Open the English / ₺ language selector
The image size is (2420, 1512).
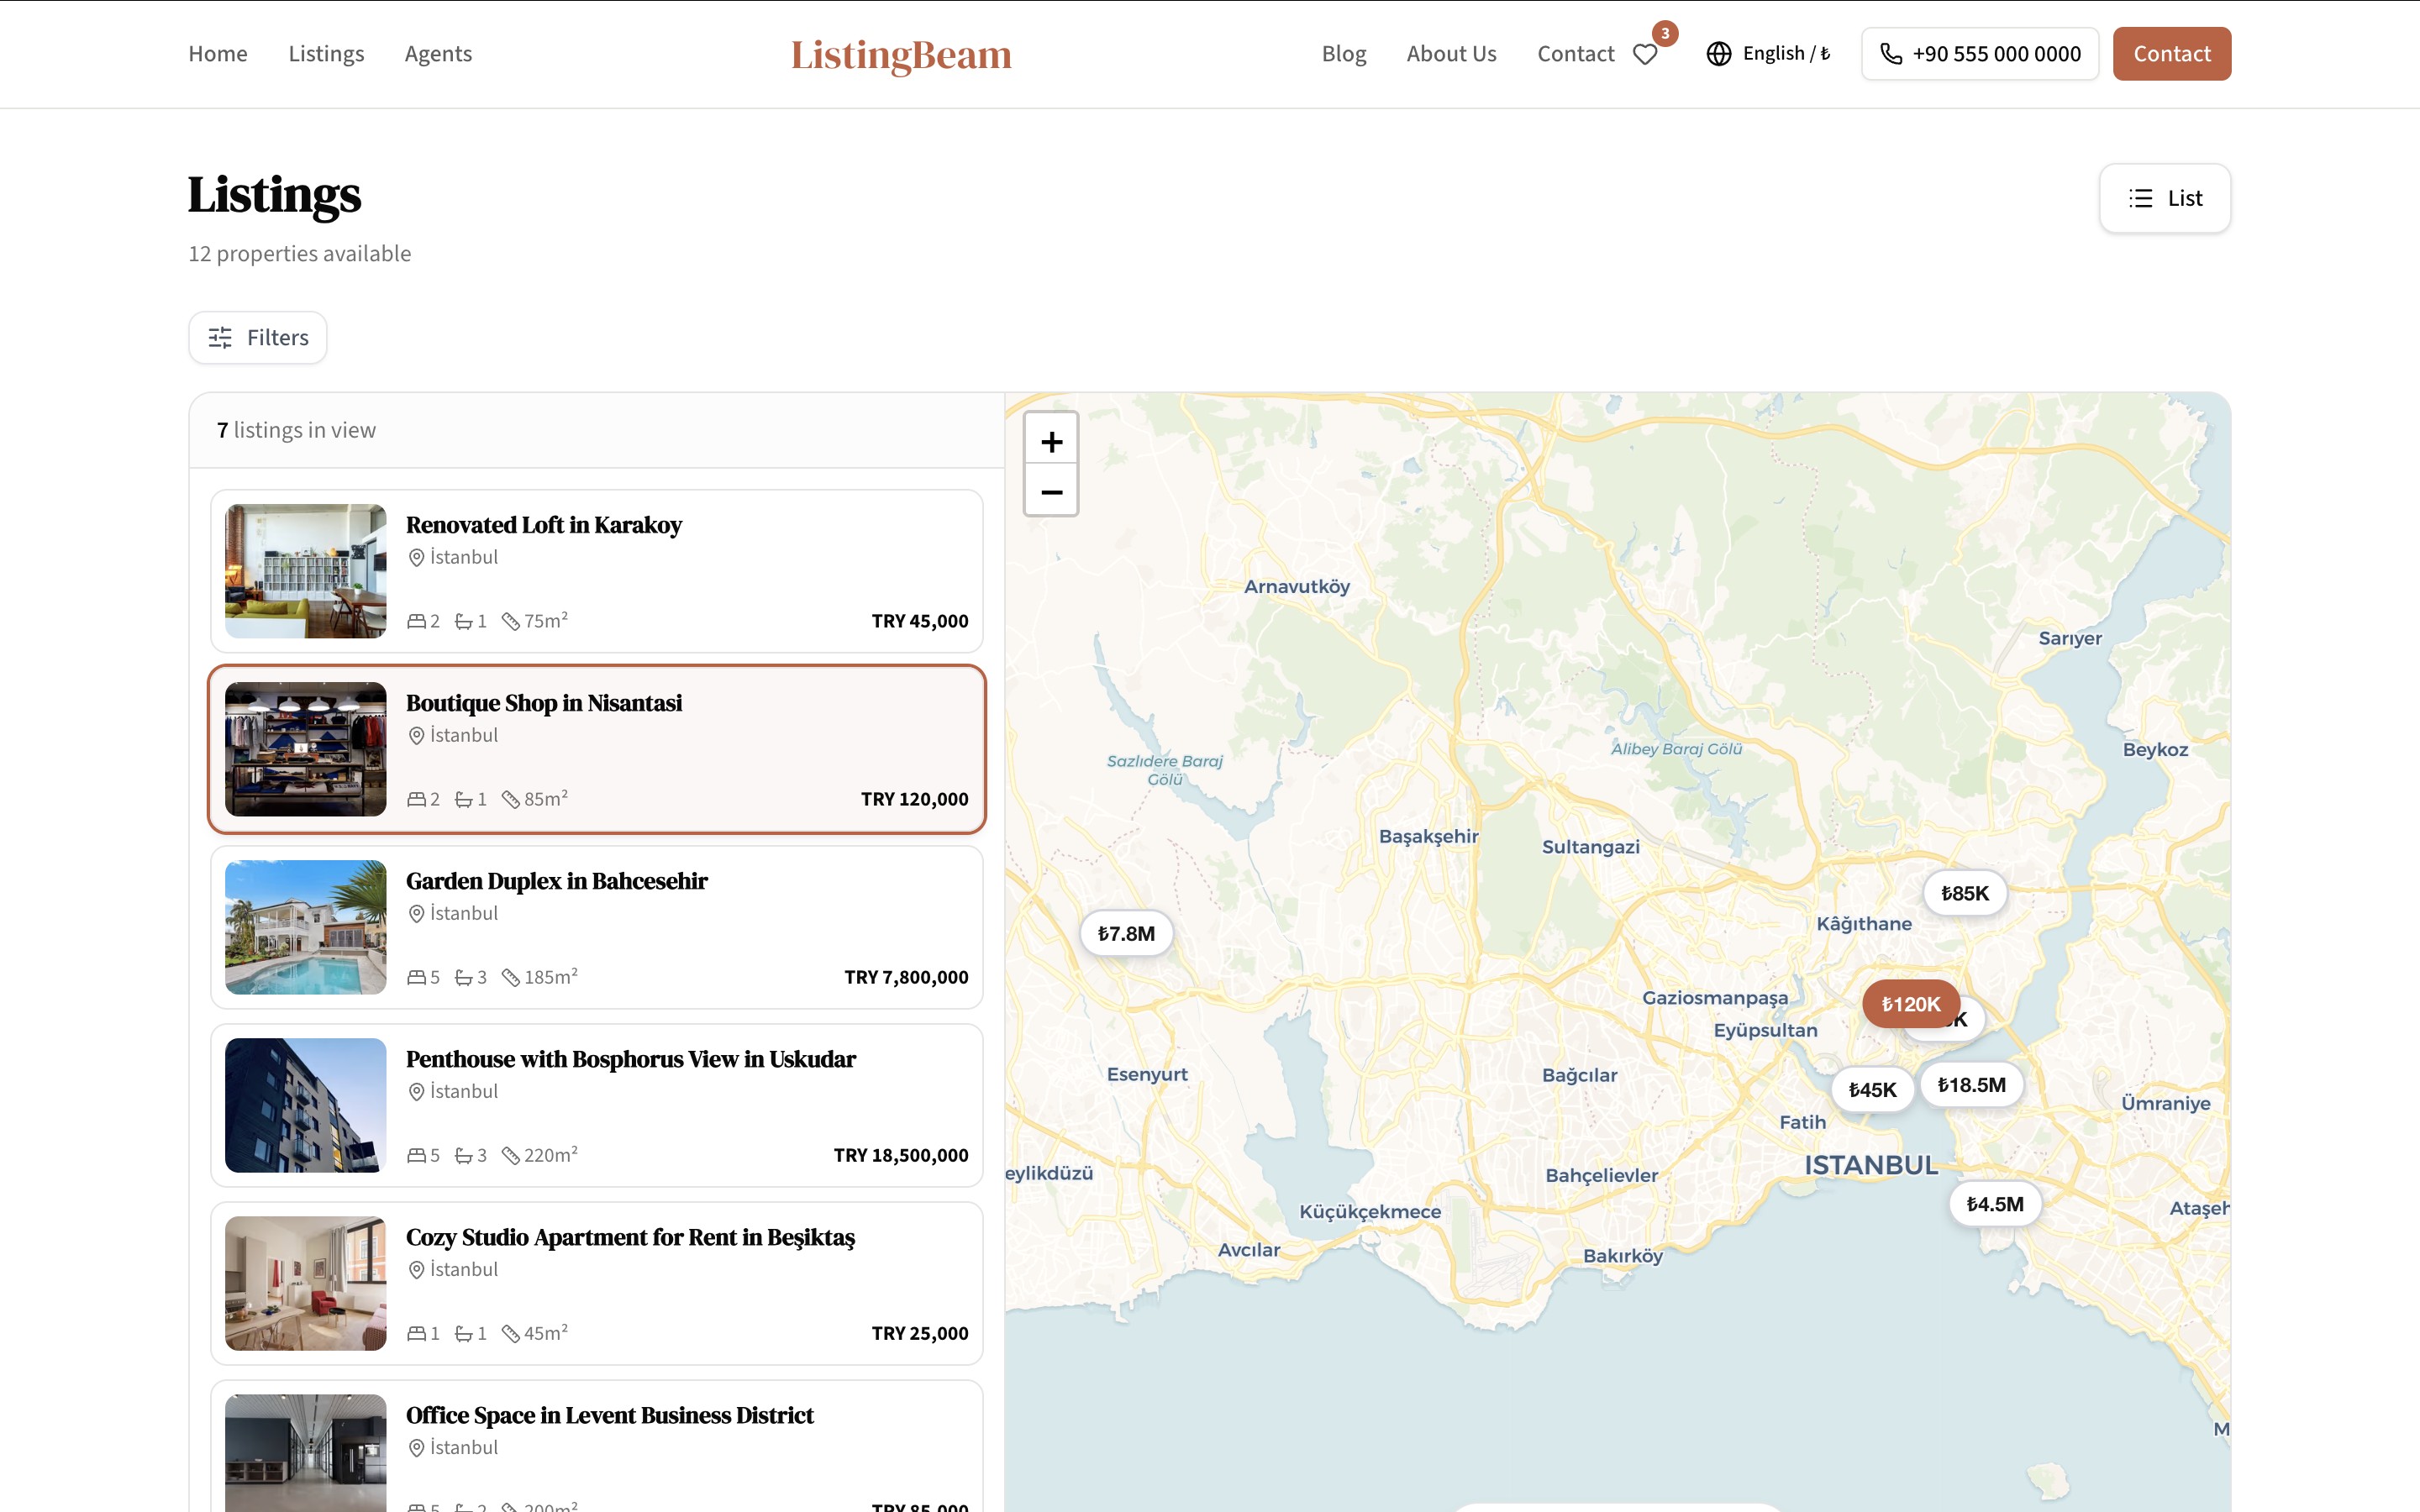click(1785, 54)
